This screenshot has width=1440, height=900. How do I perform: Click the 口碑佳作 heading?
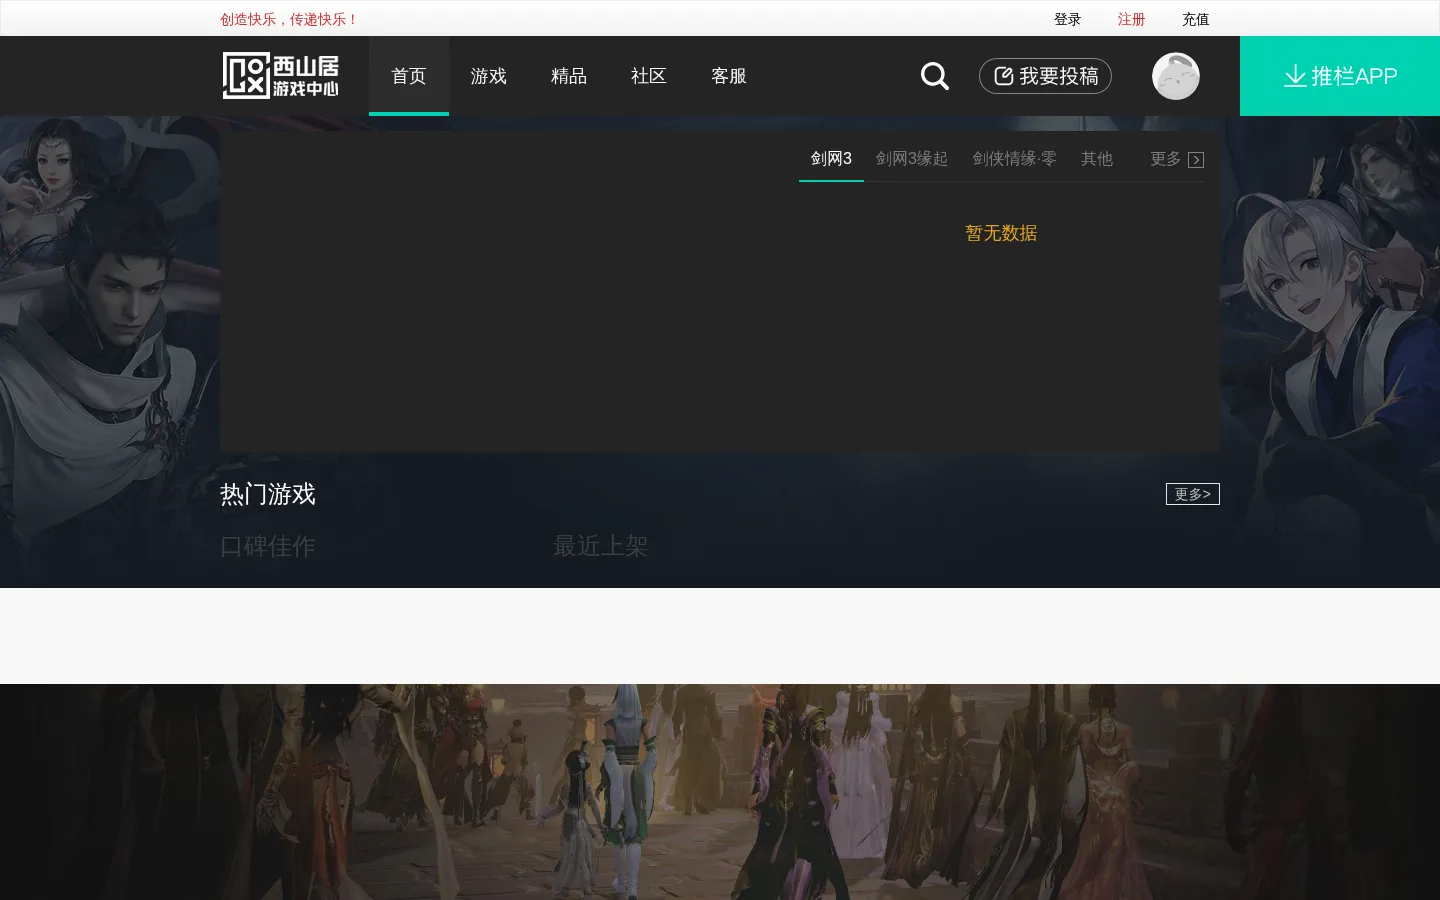[268, 546]
